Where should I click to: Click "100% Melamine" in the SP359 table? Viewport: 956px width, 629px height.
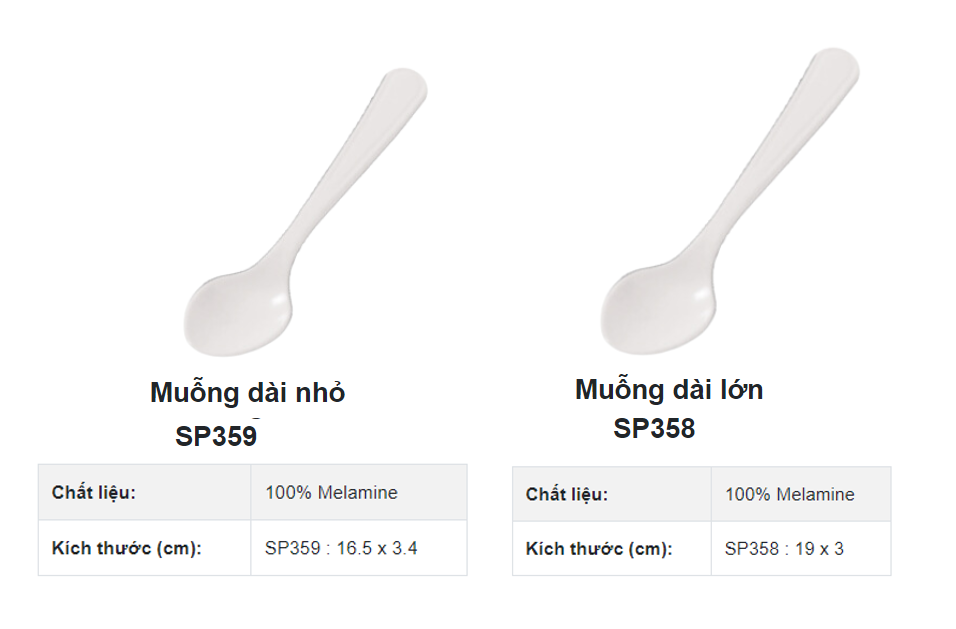coord(331,493)
